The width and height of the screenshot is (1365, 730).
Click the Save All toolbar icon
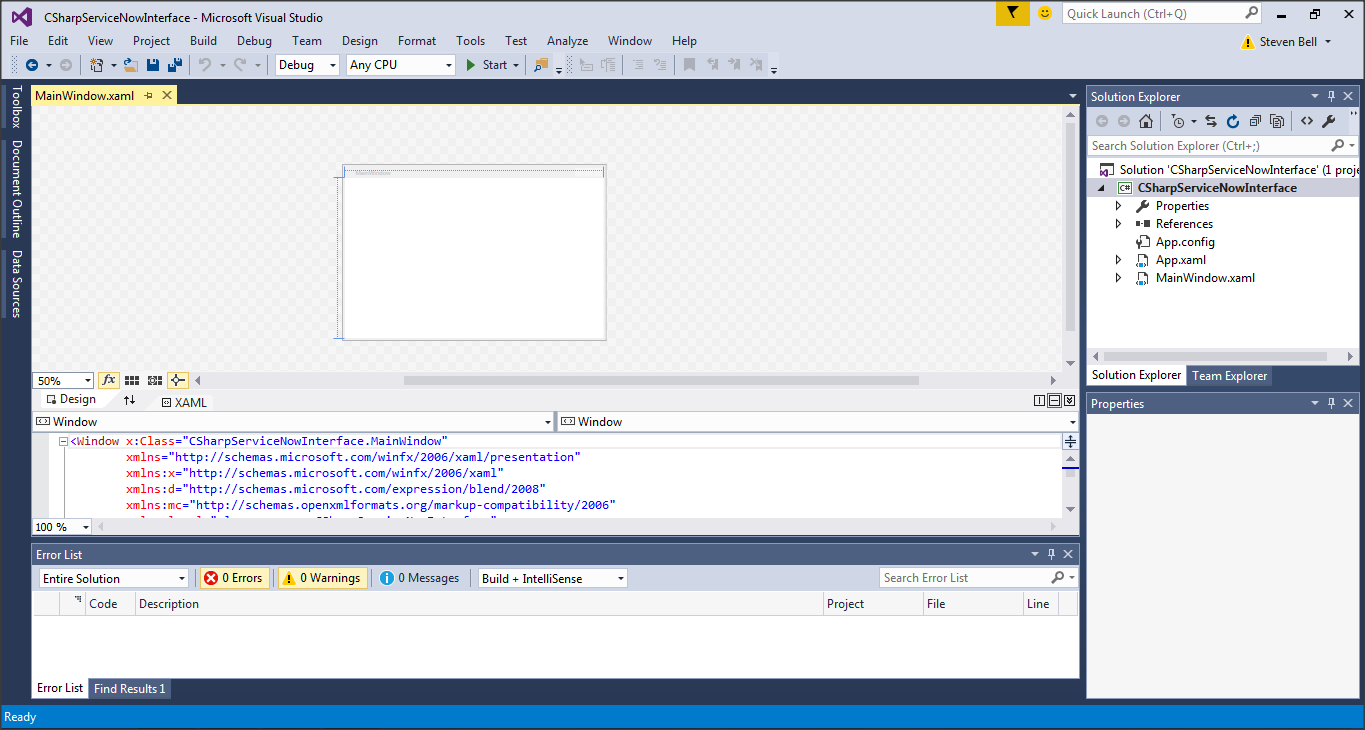click(174, 65)
